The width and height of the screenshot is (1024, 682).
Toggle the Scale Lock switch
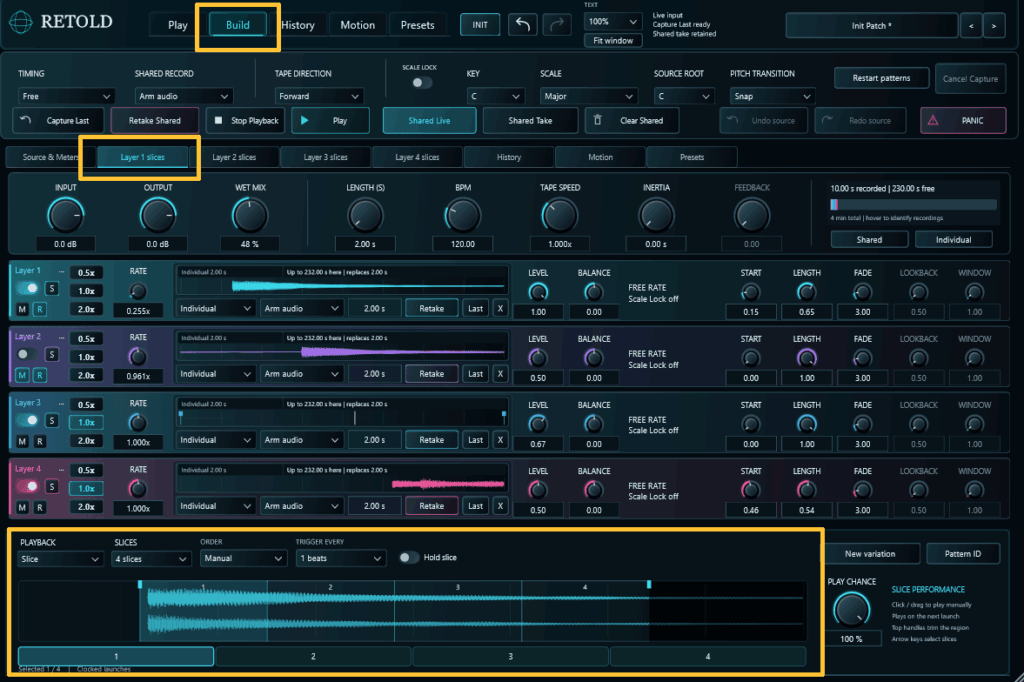click(x=422, y=82)
